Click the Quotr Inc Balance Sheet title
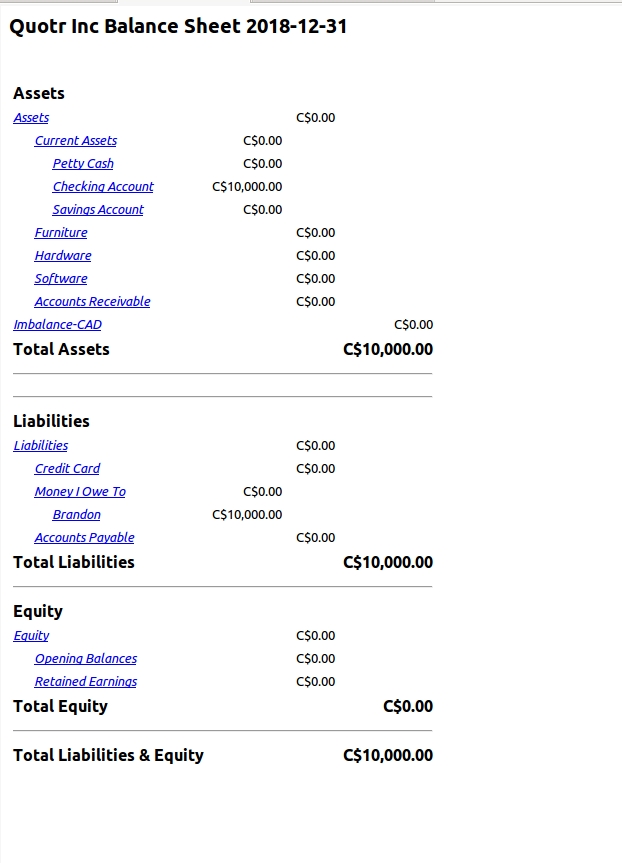 [178, 27]
